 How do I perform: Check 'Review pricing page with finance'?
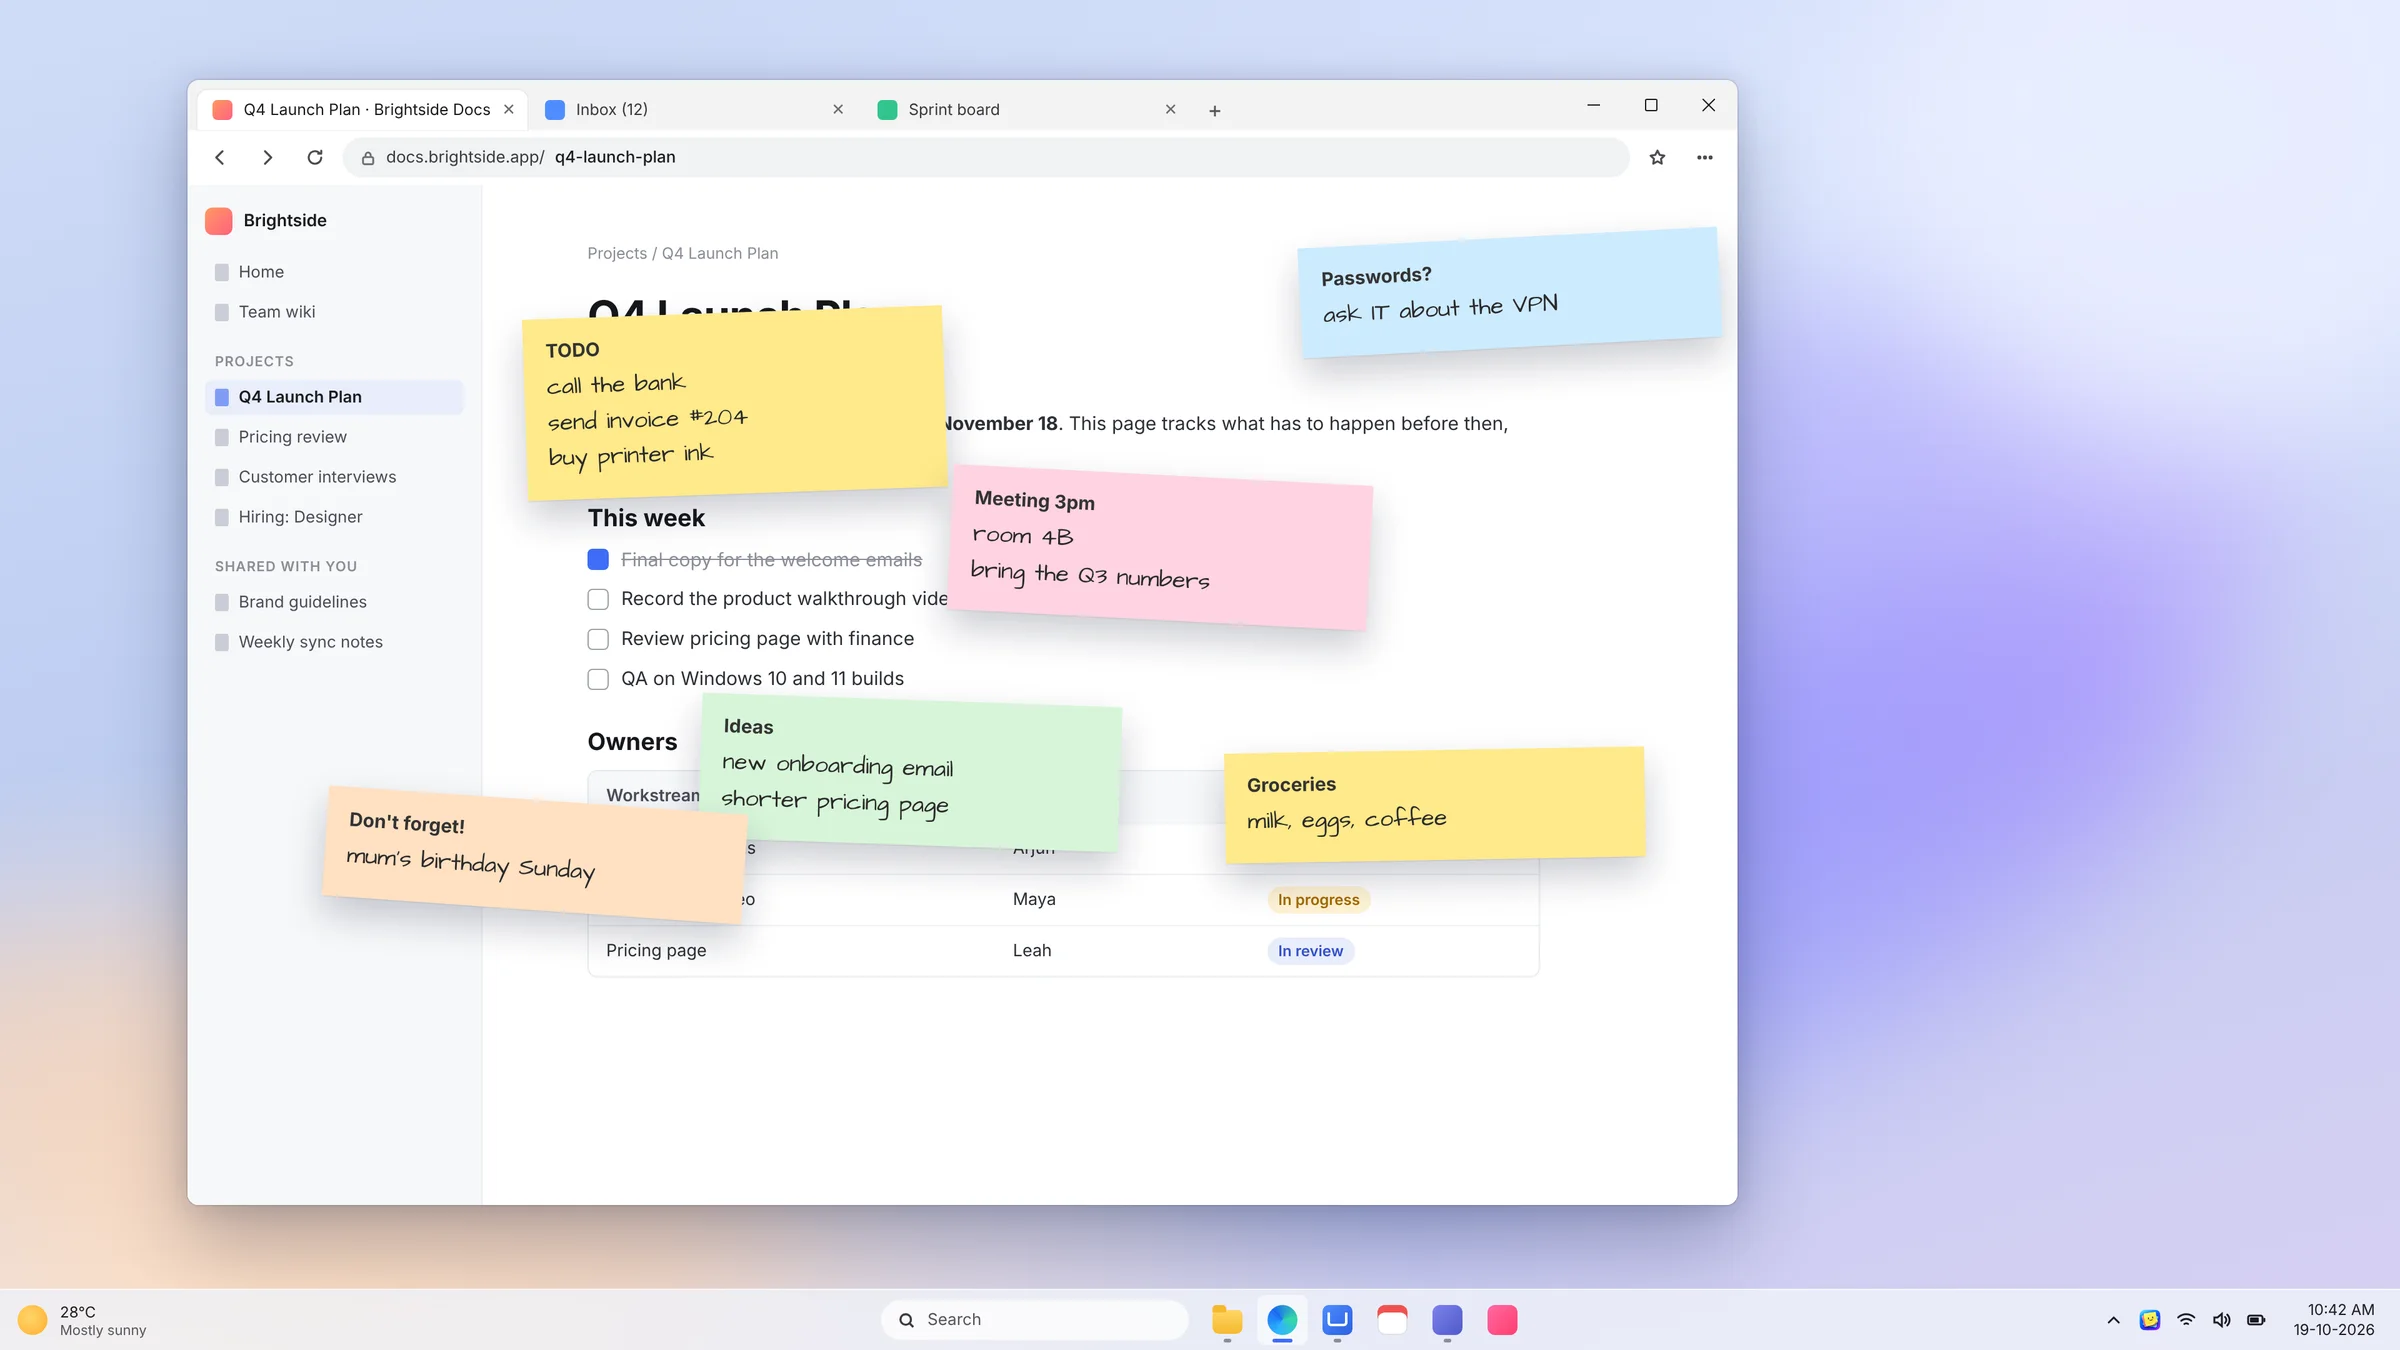[598, 639]
